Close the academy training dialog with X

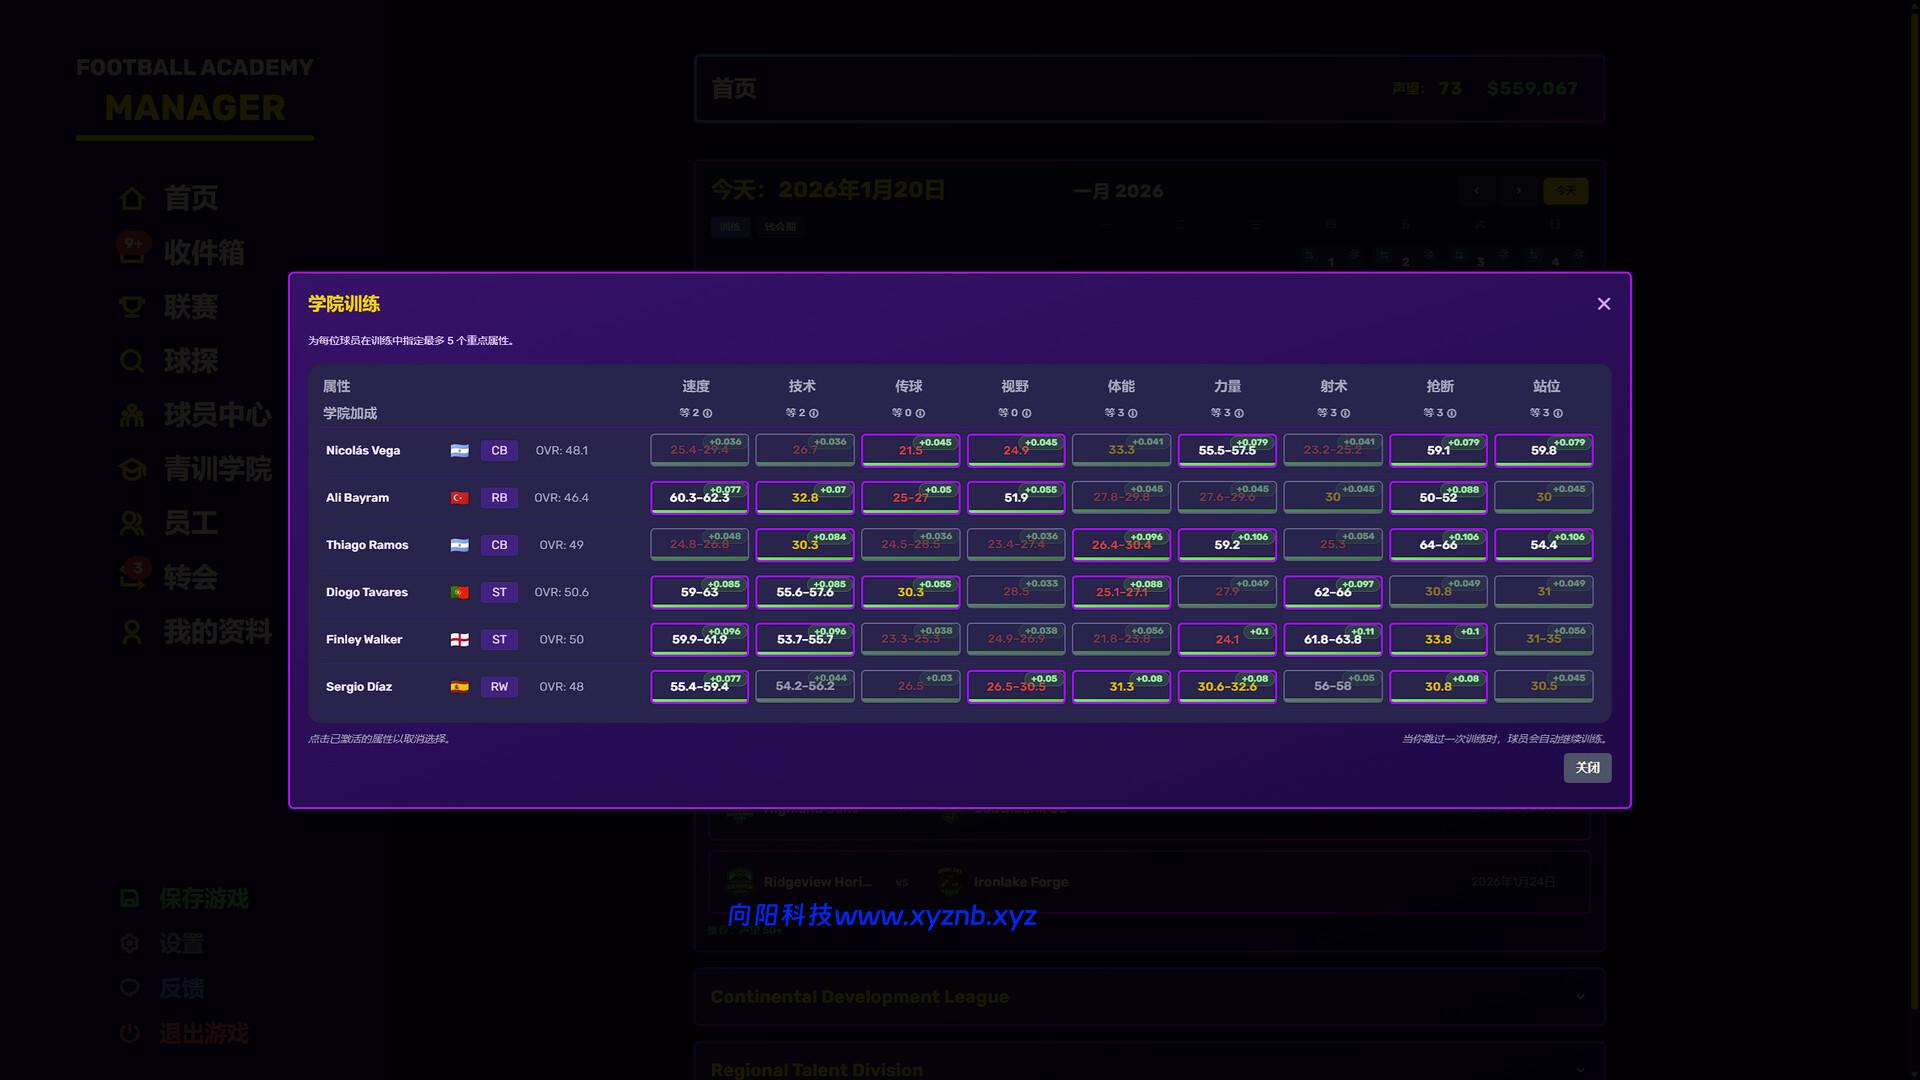1603,304
